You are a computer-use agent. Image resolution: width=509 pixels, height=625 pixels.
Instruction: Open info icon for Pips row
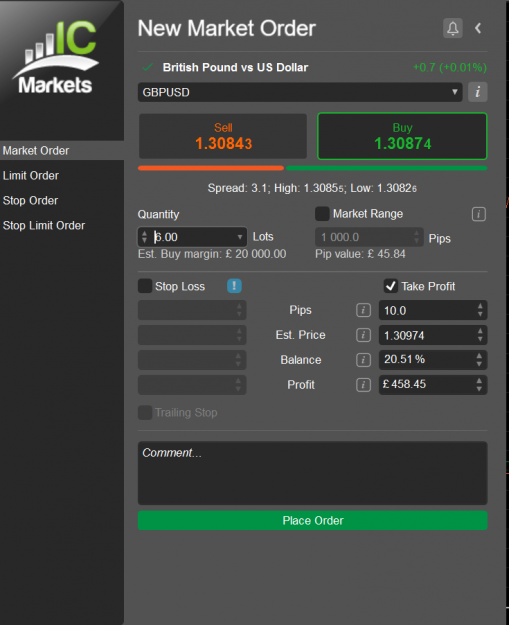[x=363, y=310]
